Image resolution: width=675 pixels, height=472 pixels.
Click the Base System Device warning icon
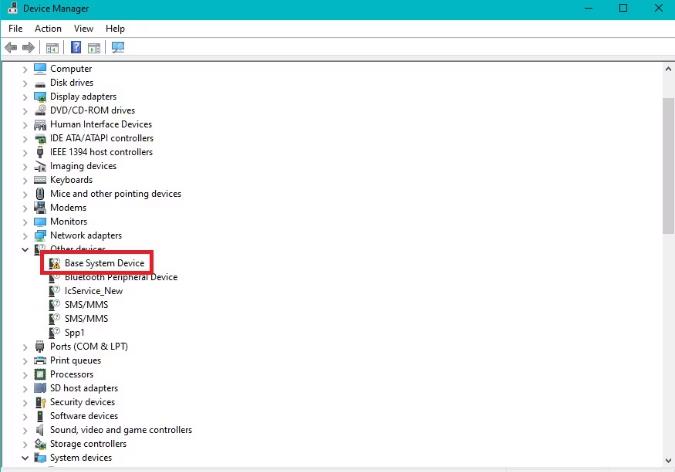pyautogui.click(x=54, y=263)
